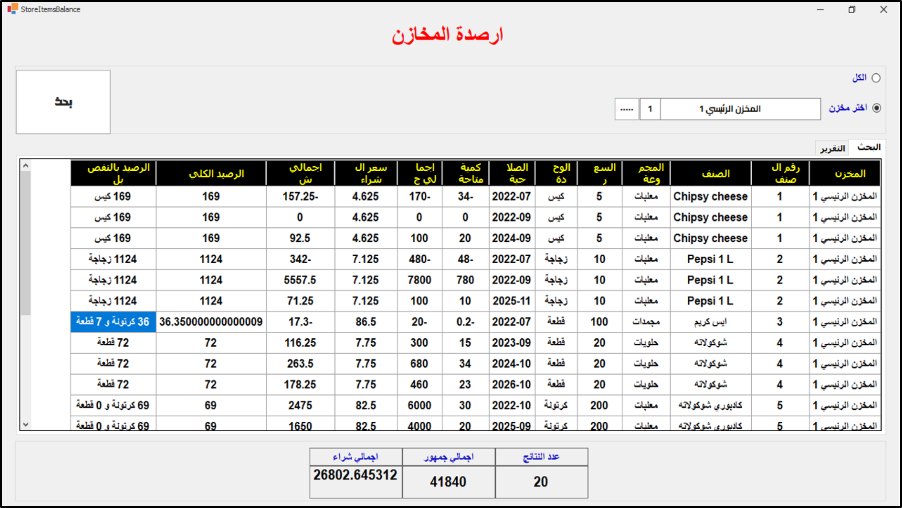Click the warehouse number field showing 1

click(650, 109)
